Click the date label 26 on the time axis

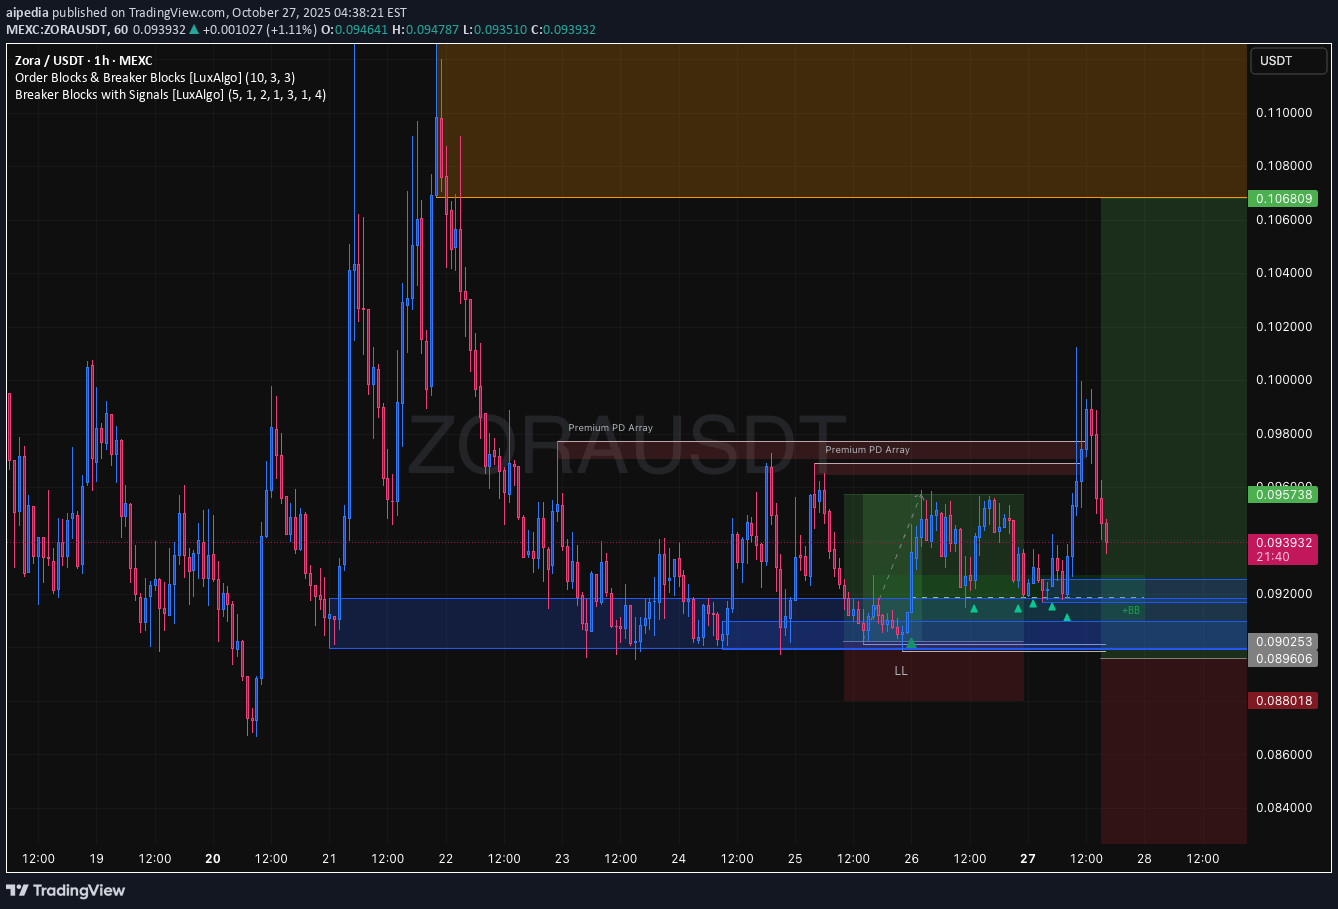[x=911, y=859]
